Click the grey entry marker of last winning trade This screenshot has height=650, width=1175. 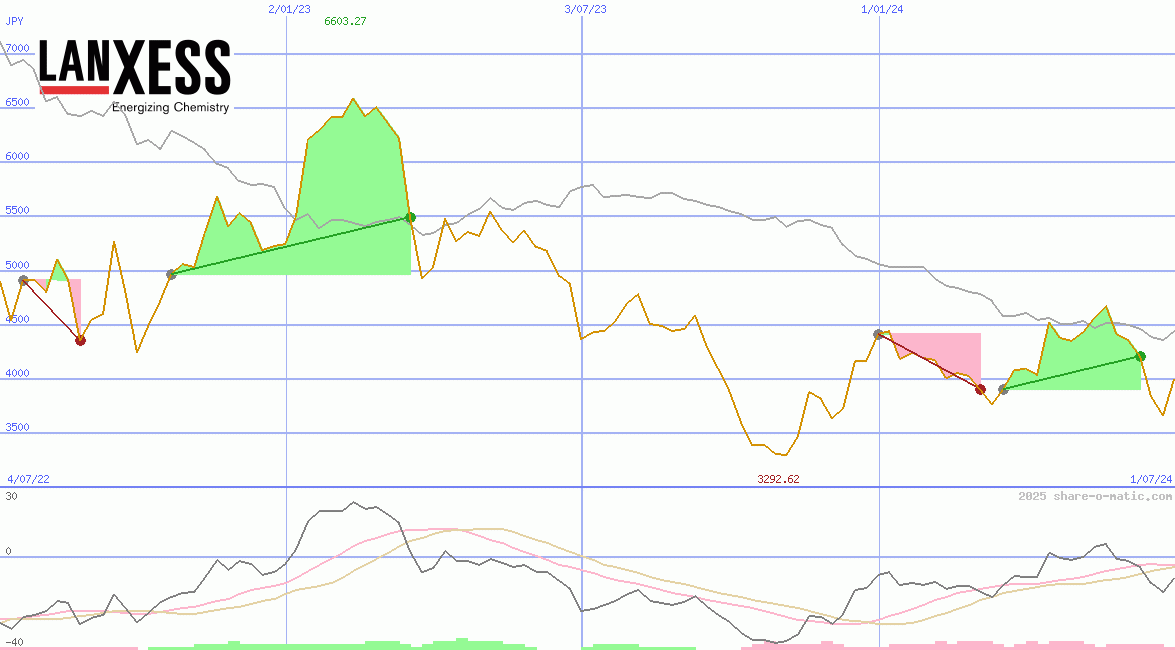pos(1003,389)
